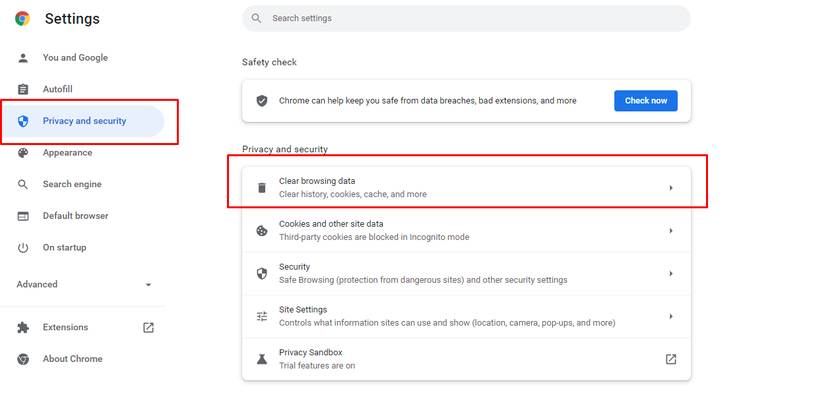Click the Check now button
Screen dimensions: 840x412
click(x=646, y=101)
